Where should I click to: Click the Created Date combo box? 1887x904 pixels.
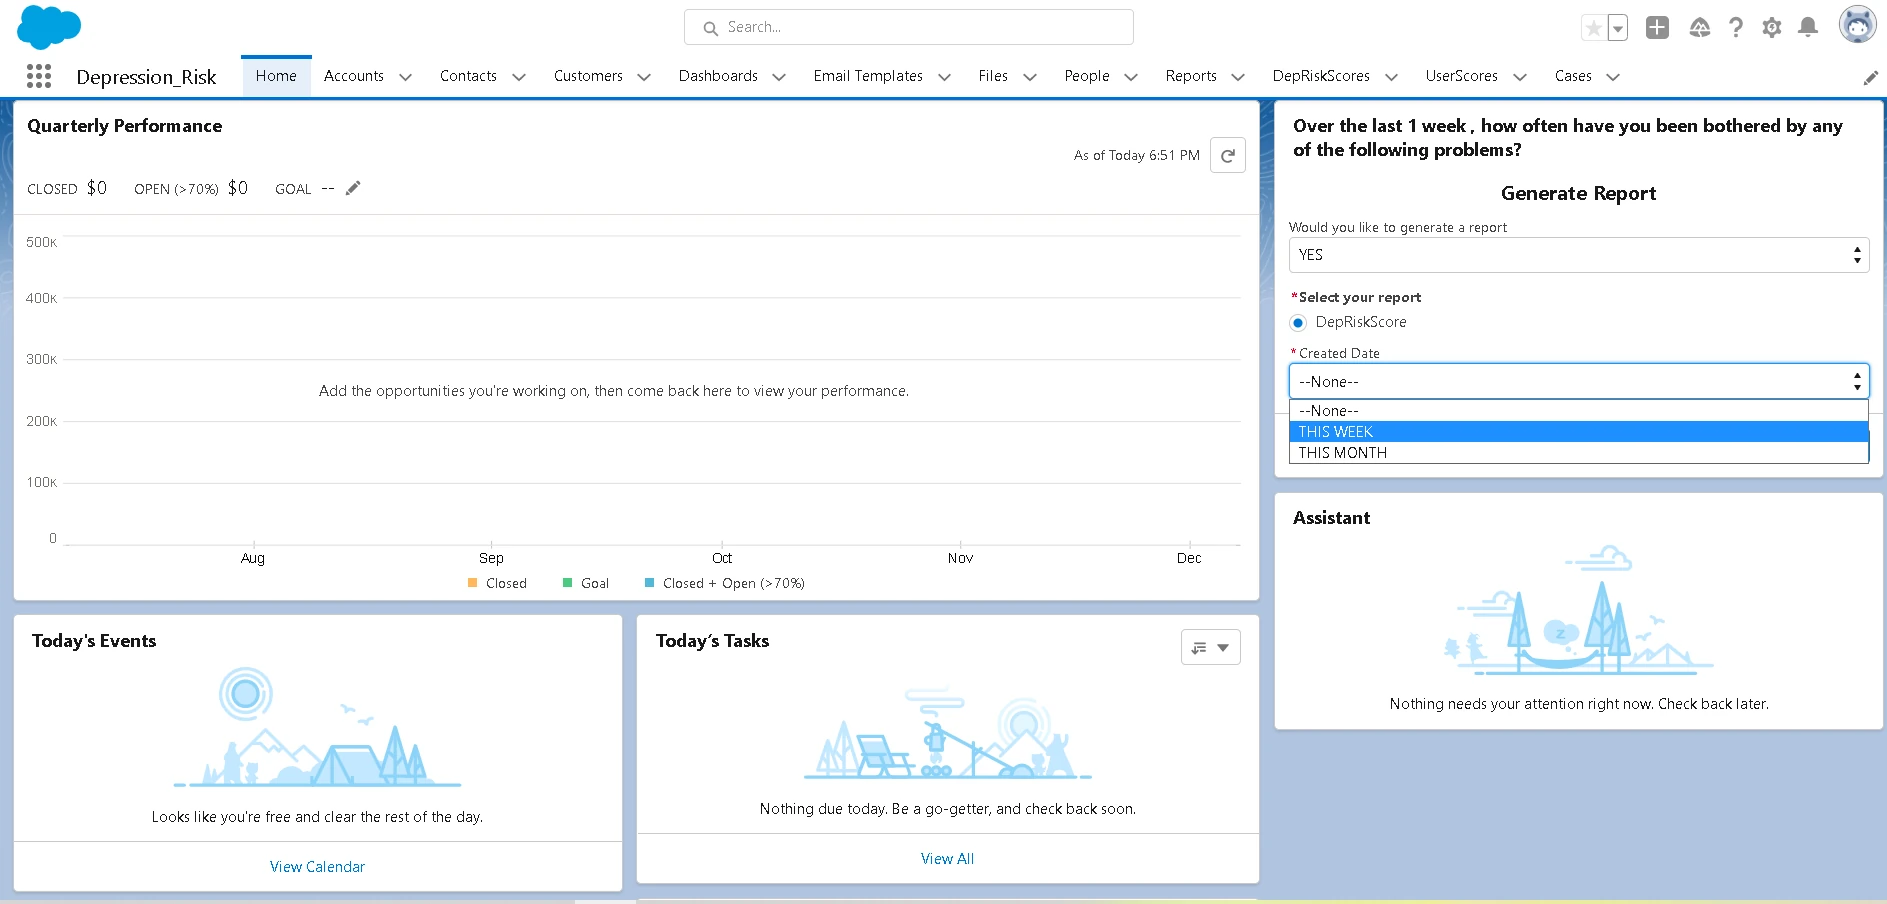[x=1578, y=381]
